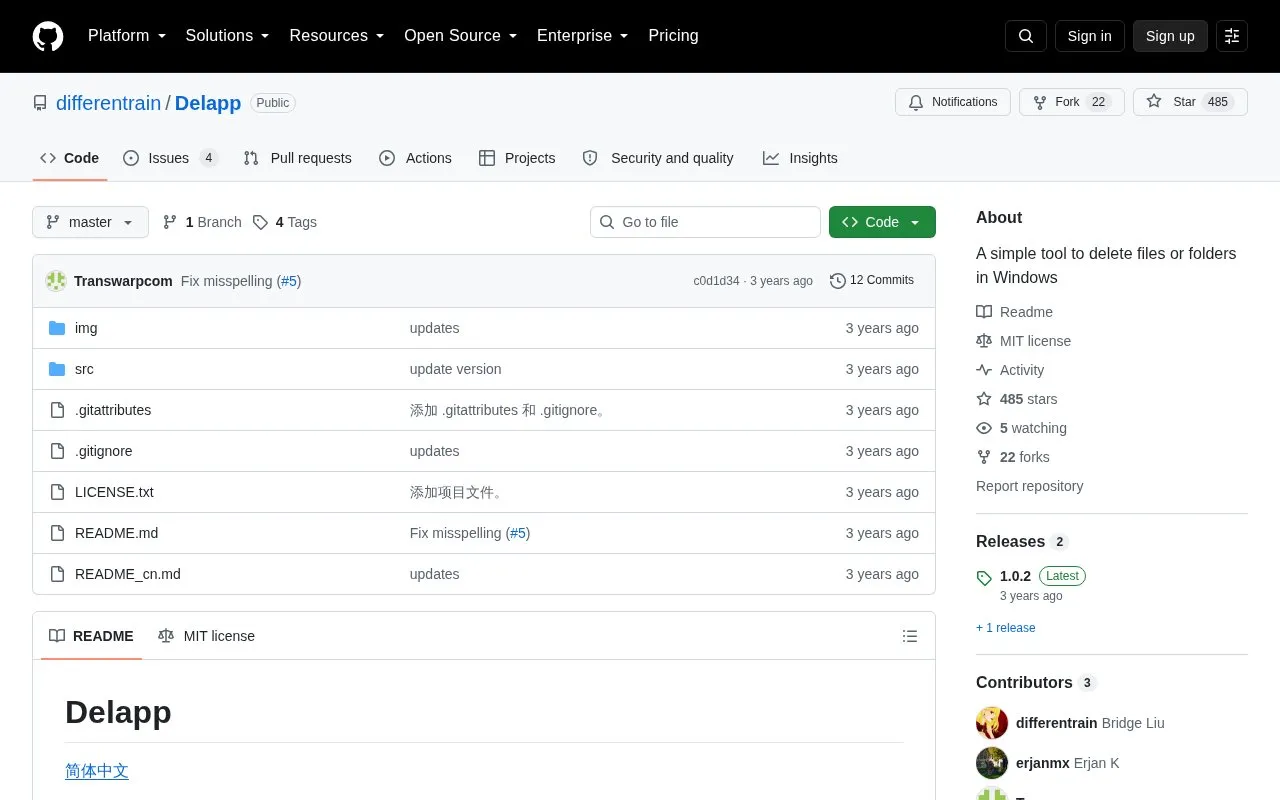Click the file icon beside .gitignore
Screen dimensions: 1280x800
coord(57,451)
